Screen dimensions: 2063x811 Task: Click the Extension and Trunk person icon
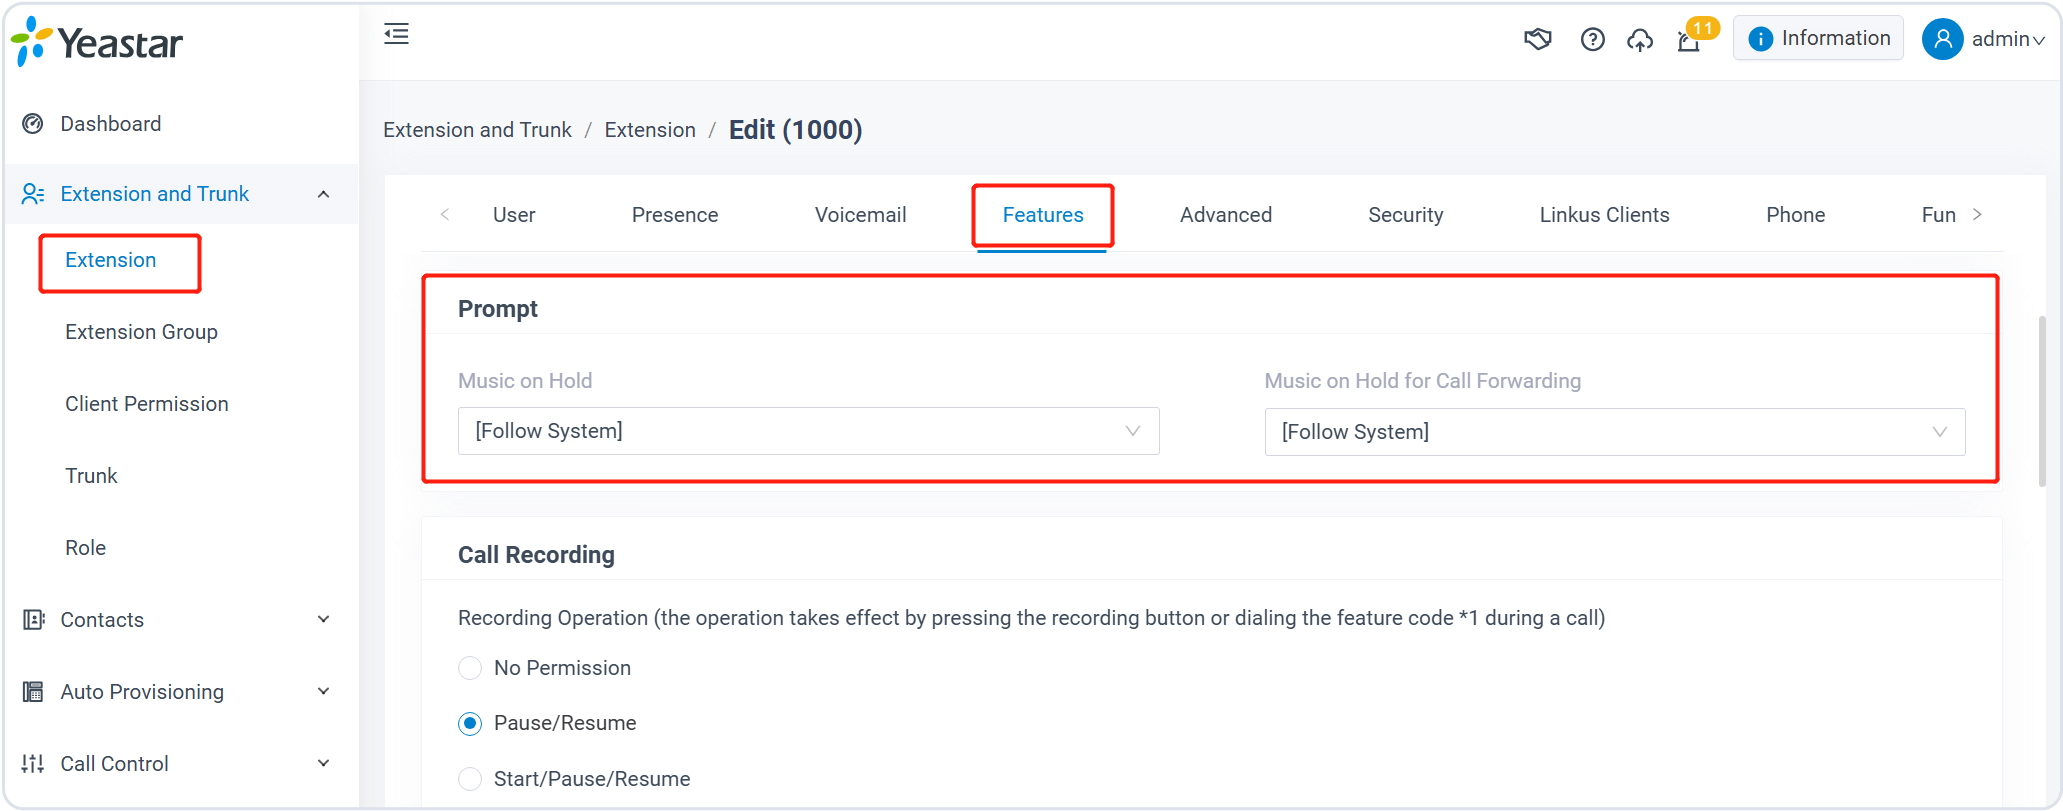pos(33,194)
